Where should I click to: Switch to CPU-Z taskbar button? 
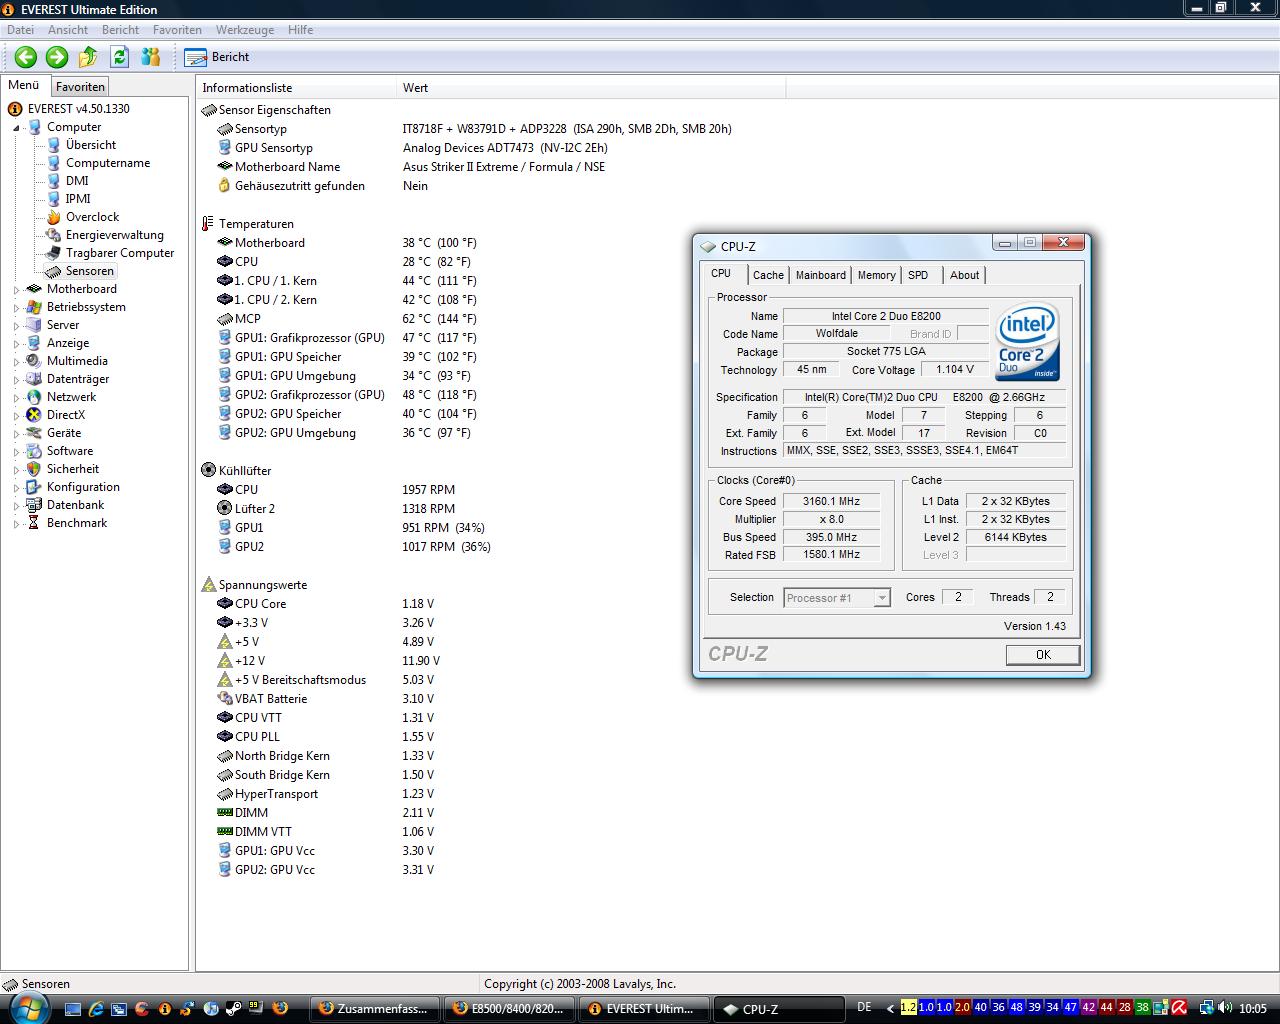pos(777,1009)
